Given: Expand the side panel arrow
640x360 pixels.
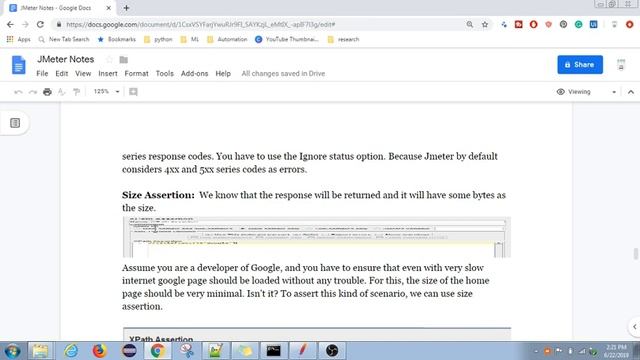Looking at the screenshot, I should (634, 327).
